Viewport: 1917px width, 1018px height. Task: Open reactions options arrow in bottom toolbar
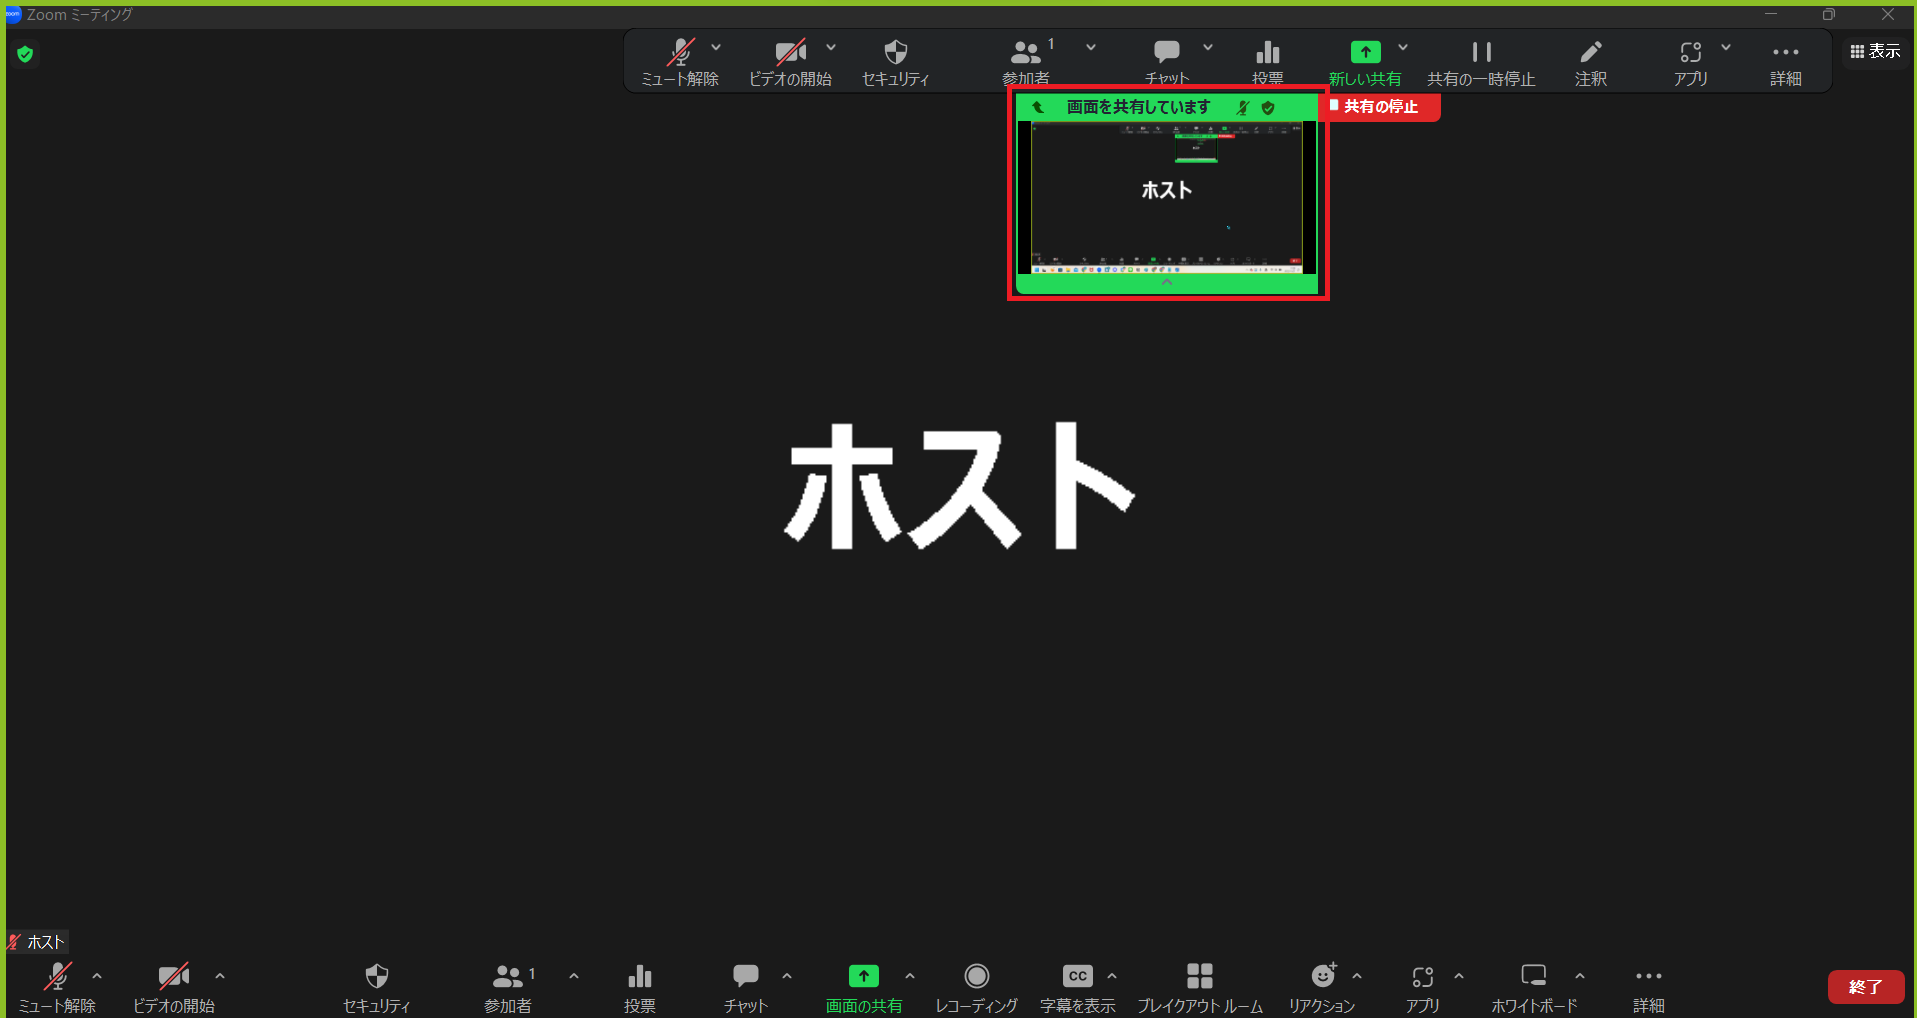(1357, 976)
